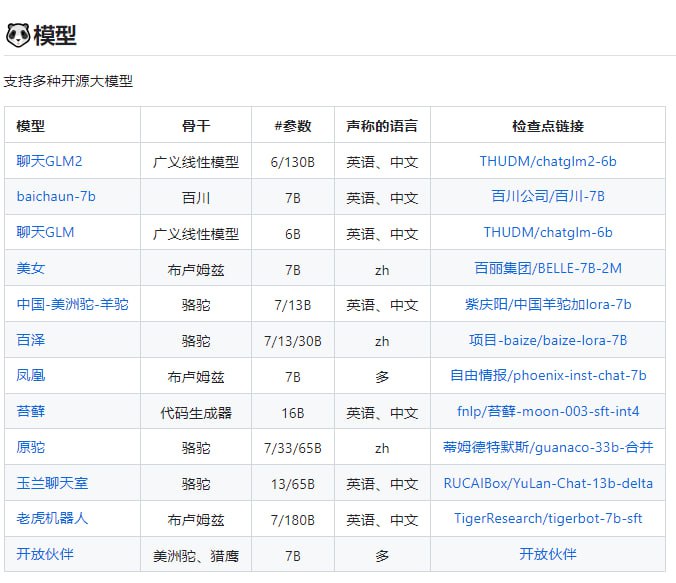Screen dimensions: 676x583
Task: Follow the RUCAIBox/YuLan-Chat-13b-delta checkpoint link
Action: [548, 483]
